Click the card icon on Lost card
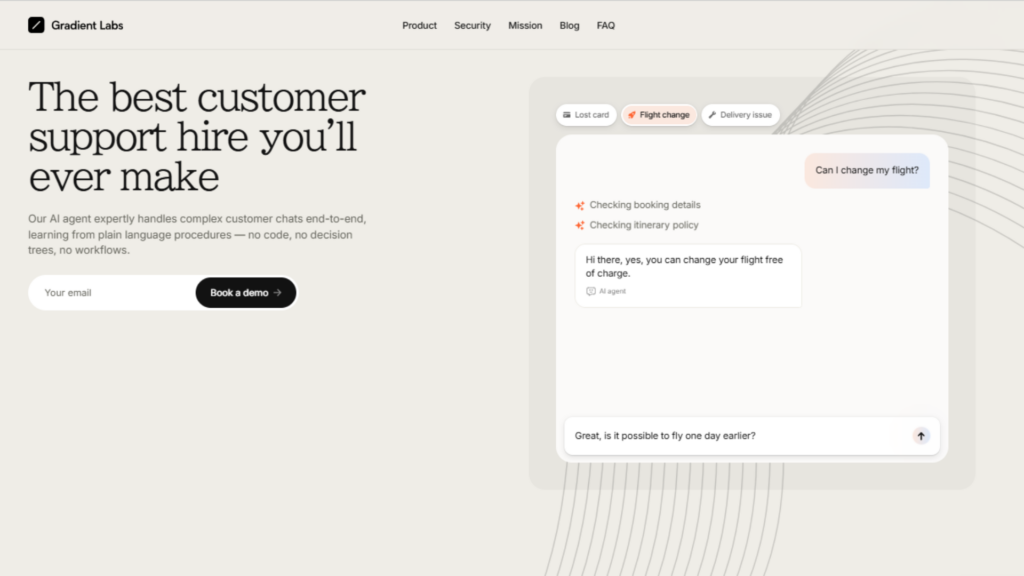This screenshot has height=576, width=1024. click(x=566, y=115)
